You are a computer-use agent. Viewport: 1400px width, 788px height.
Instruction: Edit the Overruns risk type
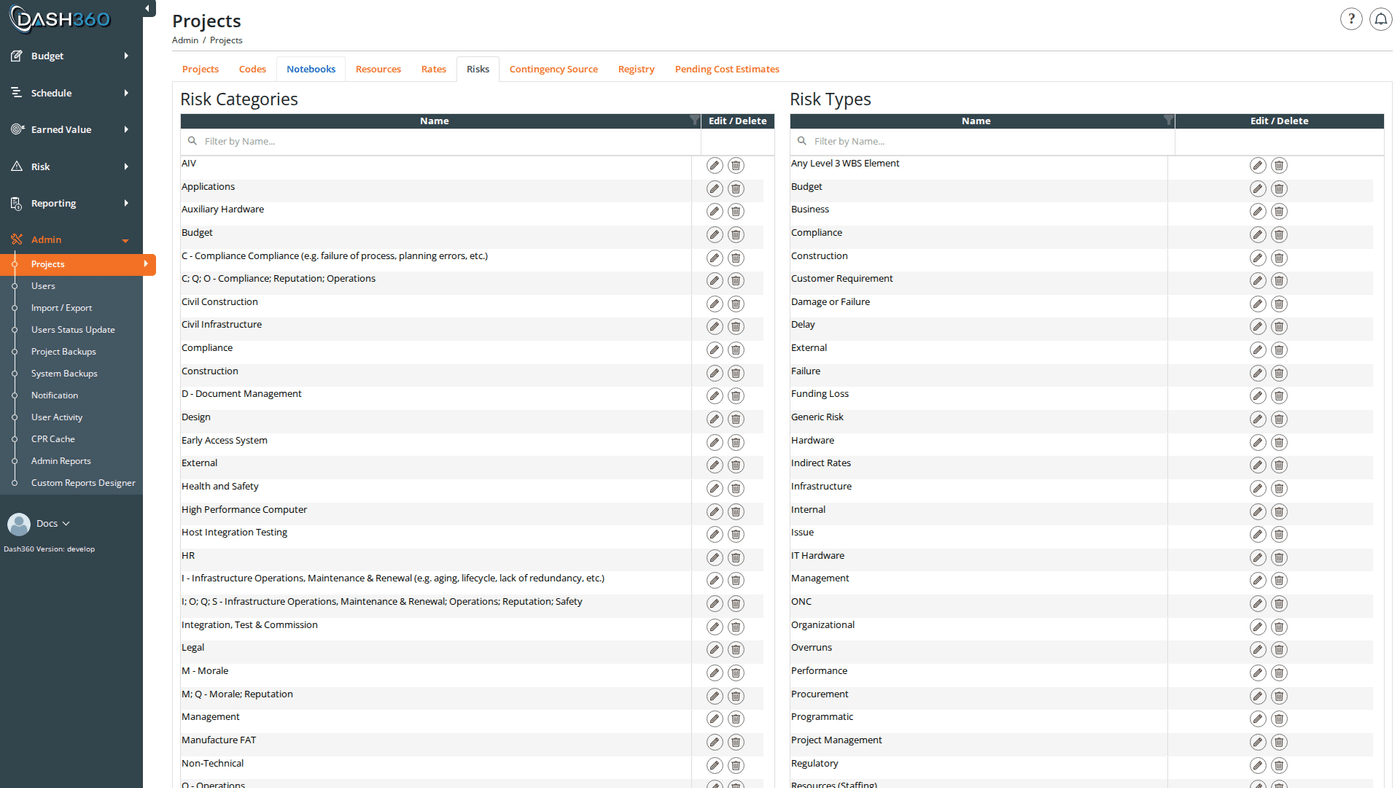coord(1258,649)
